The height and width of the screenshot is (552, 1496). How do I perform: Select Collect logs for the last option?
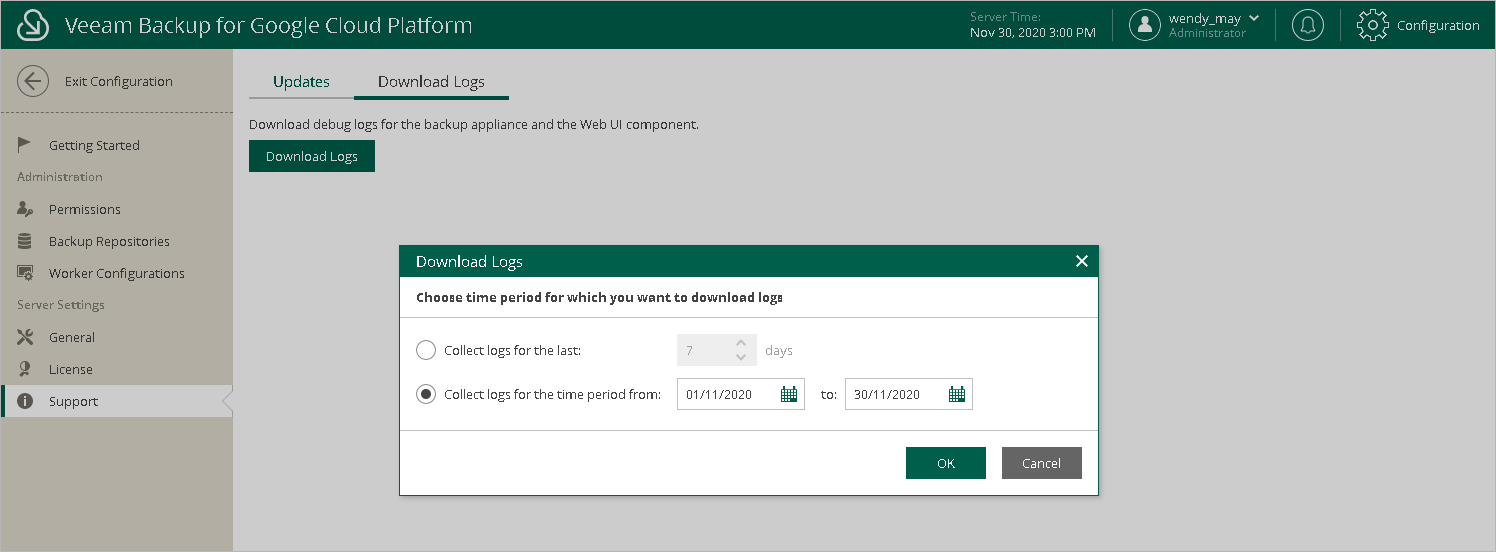click(426, 350)
